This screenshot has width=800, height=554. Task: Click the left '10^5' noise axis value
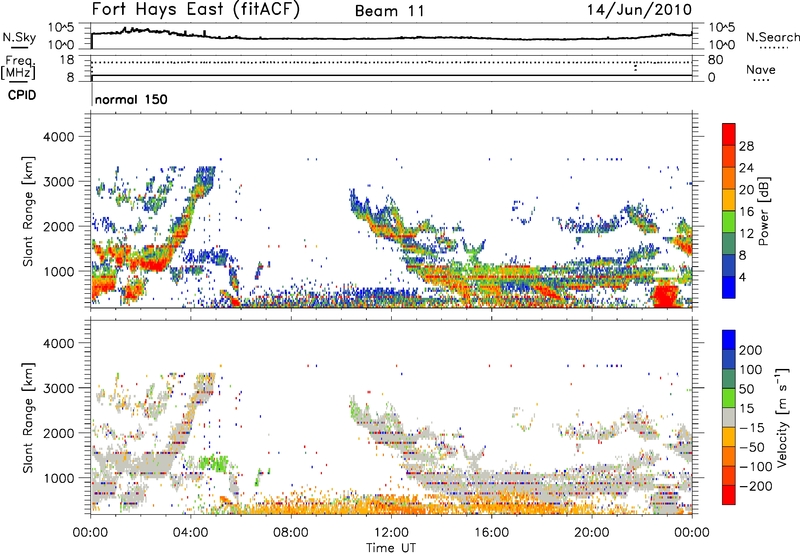(61, 27)
